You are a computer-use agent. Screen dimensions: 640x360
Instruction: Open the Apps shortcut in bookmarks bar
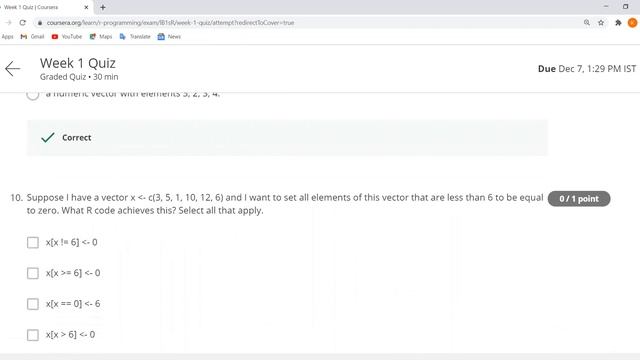7,37
